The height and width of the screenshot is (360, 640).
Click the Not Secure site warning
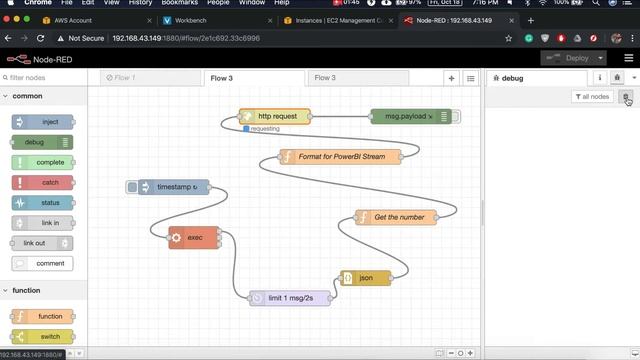81,38
